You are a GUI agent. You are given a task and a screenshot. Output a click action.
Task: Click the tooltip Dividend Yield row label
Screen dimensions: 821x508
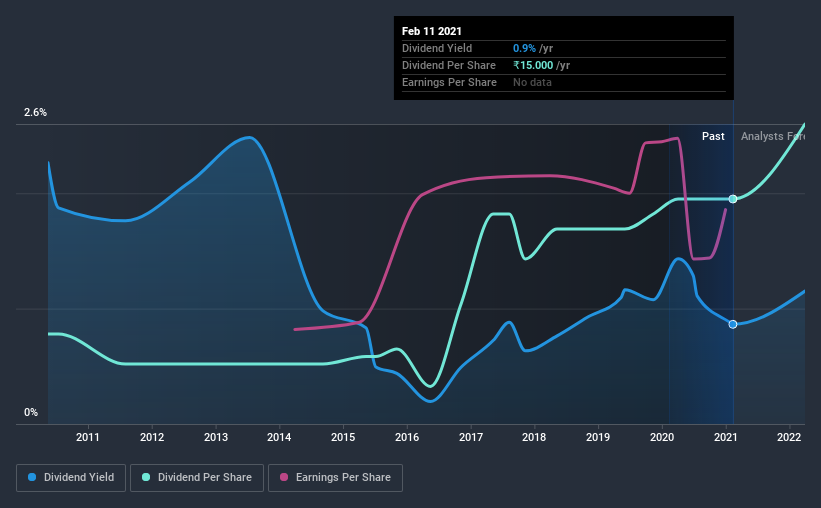click(x=437, y=48)
